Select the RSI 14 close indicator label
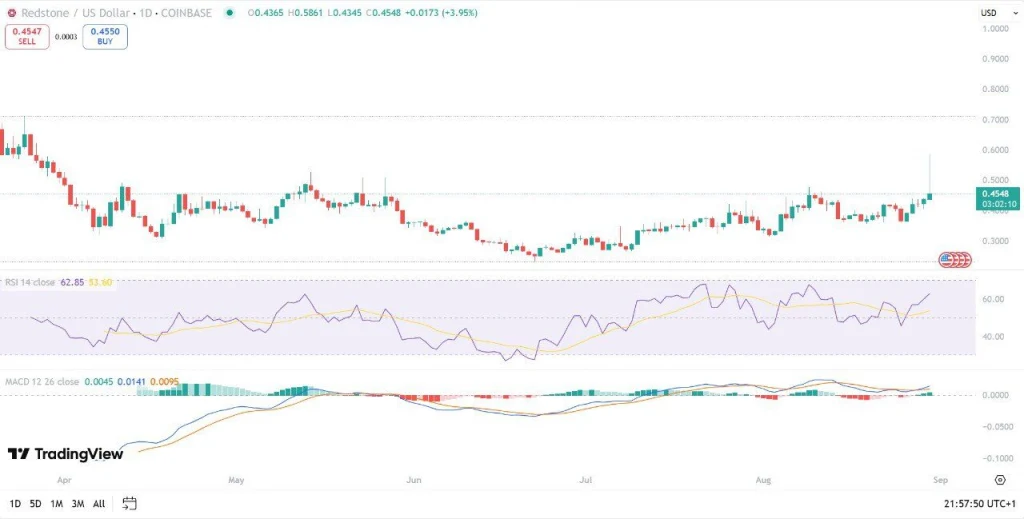 (x=31, y=282)
